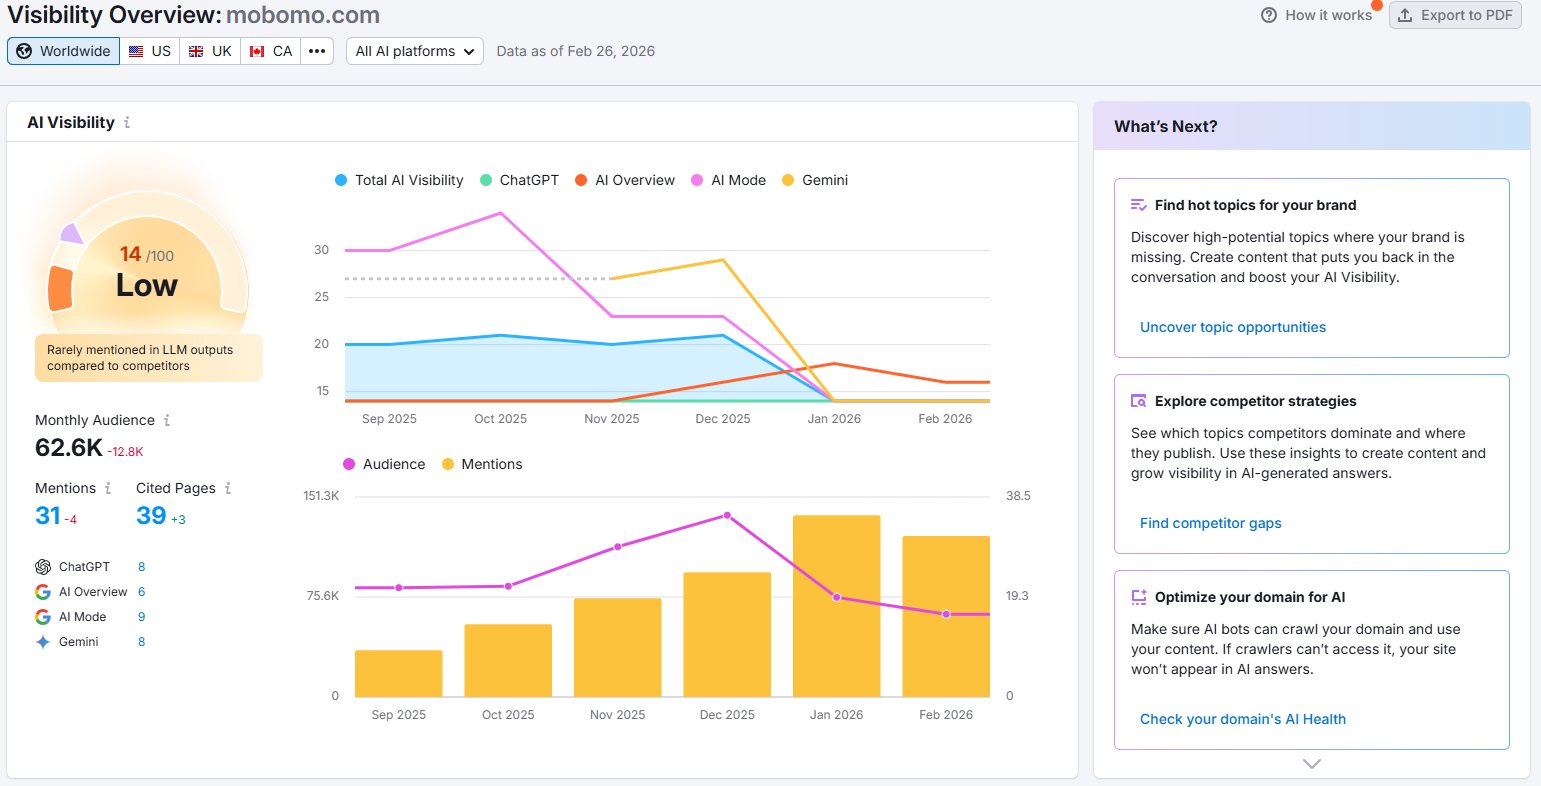Click the mobomo.com domain title
This screenshot has height=786, width=1541.
tap(303, 15)
